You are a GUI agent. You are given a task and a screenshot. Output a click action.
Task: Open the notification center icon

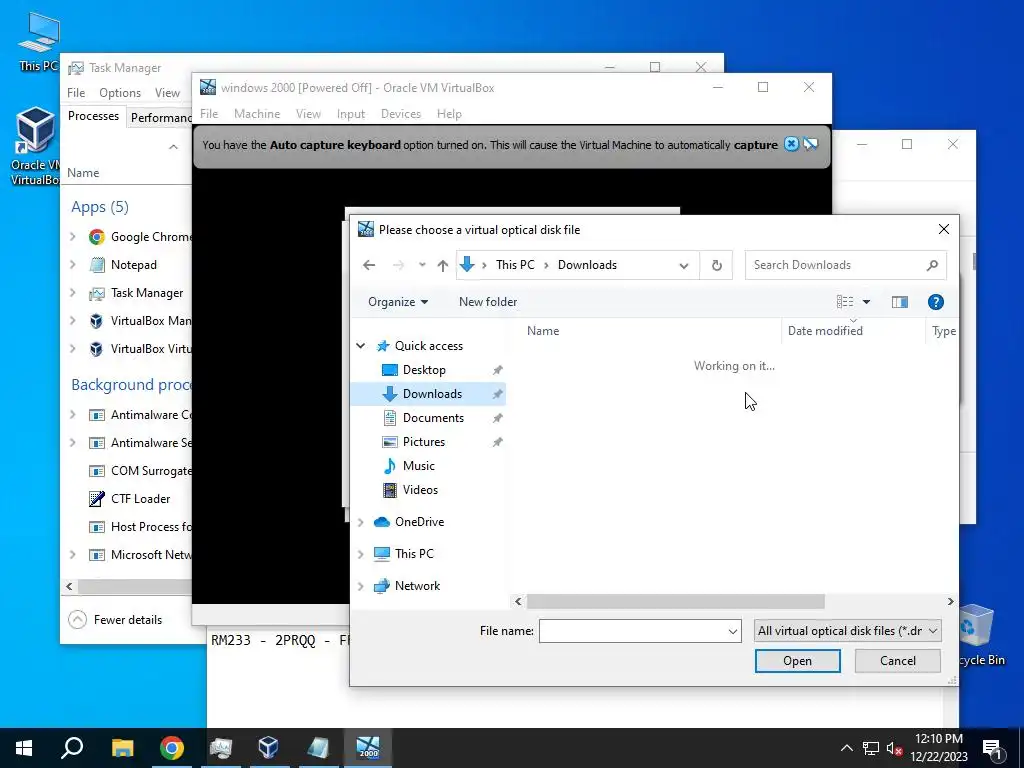[993, 748]
